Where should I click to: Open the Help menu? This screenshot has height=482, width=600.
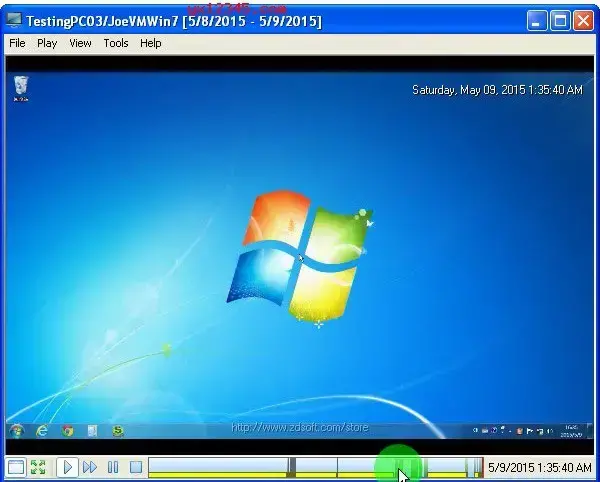[x=150, y=43]
